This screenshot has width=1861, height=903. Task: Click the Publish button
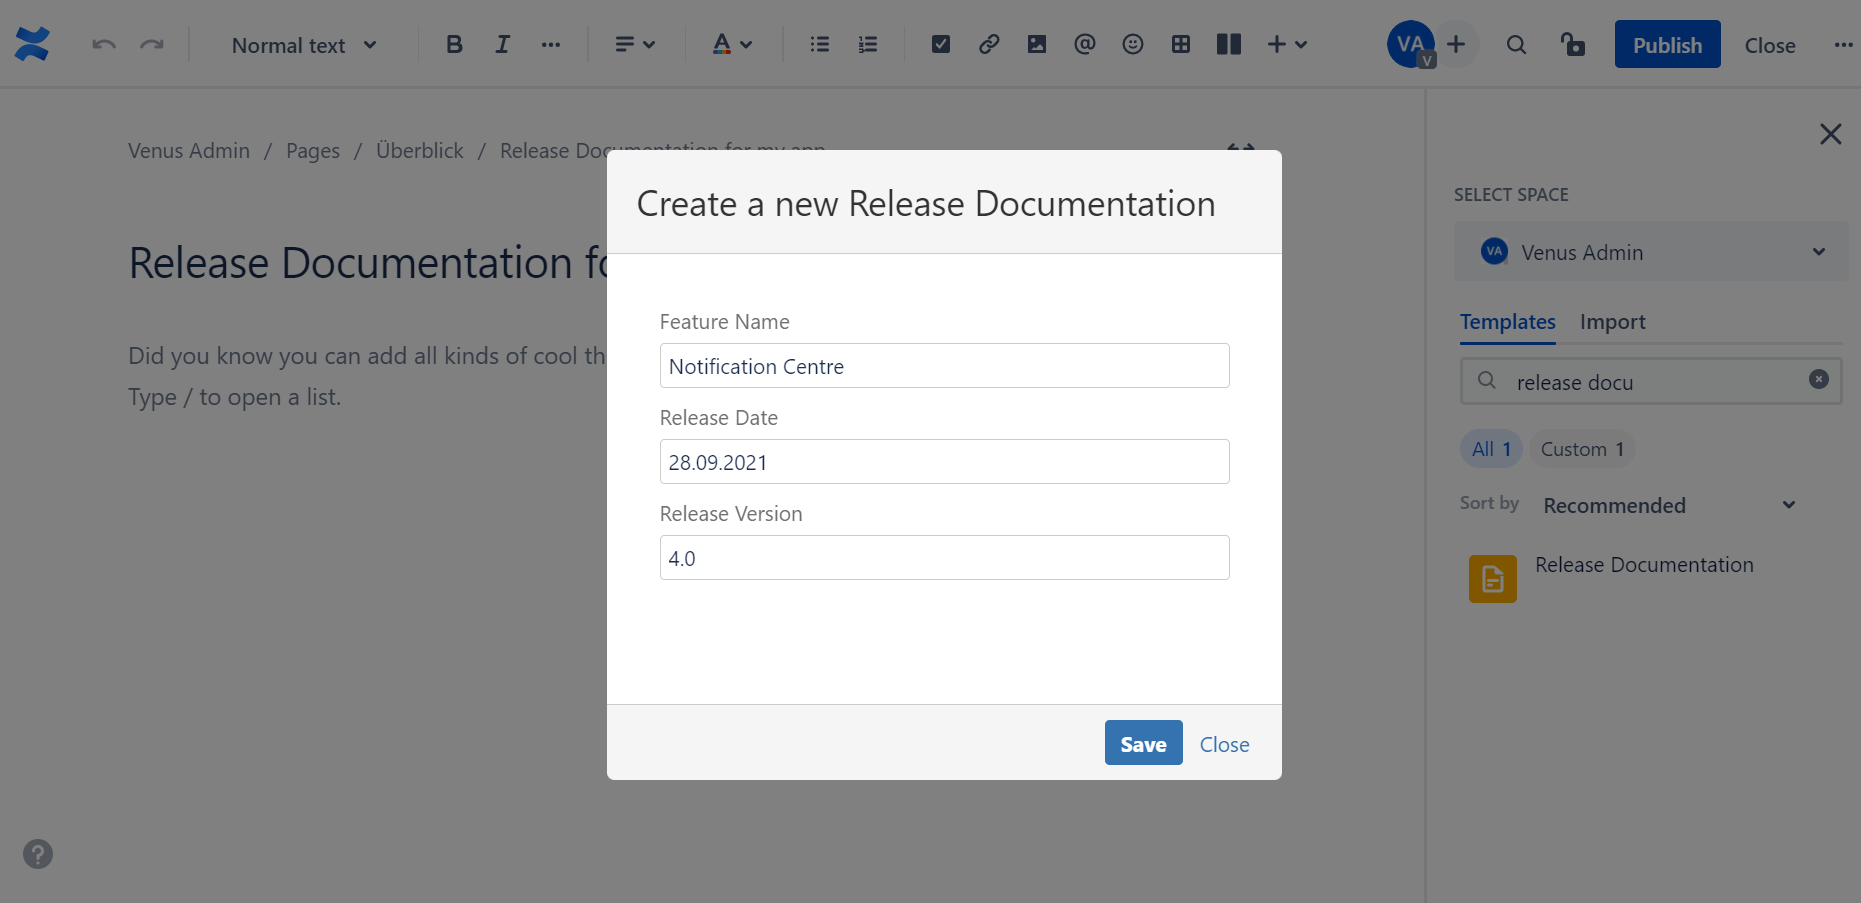[1666, 44]
